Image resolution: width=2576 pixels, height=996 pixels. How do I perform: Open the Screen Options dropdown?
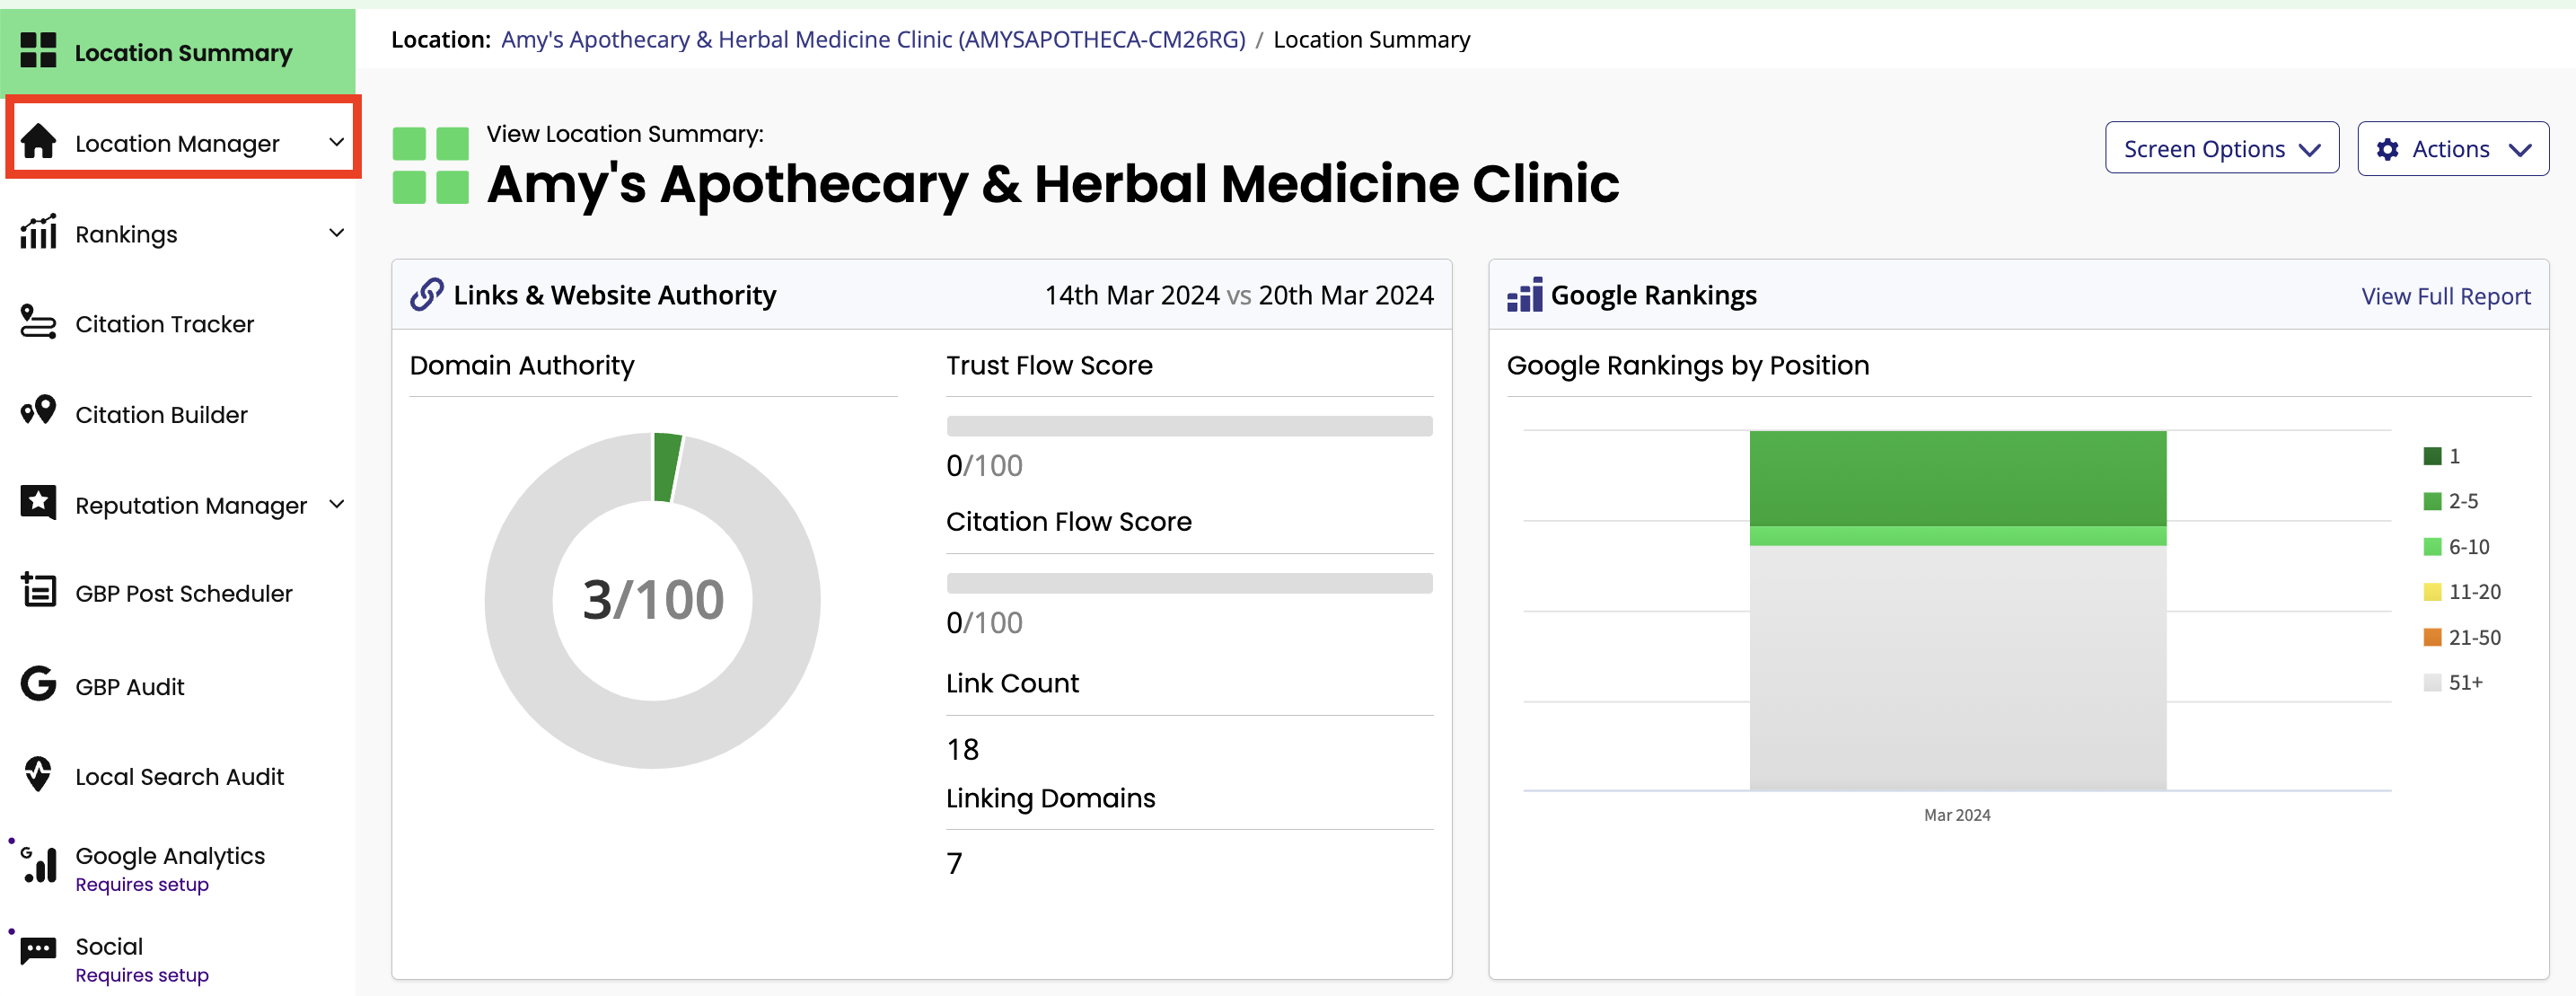pyautogui.click(x=2221, y=148)
